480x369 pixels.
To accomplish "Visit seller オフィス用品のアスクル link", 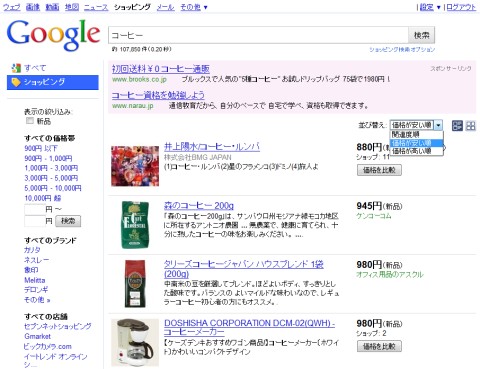I will 390,275.
